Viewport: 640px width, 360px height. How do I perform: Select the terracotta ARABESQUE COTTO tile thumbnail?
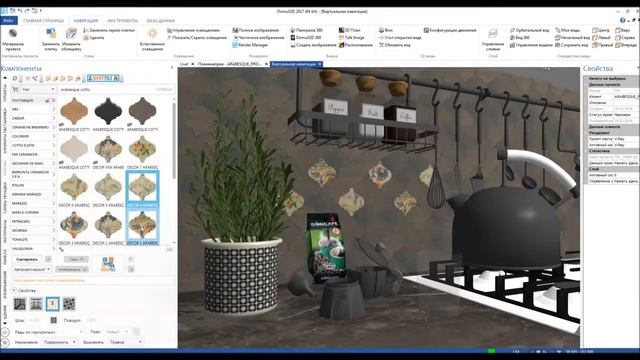click(74, 111)
